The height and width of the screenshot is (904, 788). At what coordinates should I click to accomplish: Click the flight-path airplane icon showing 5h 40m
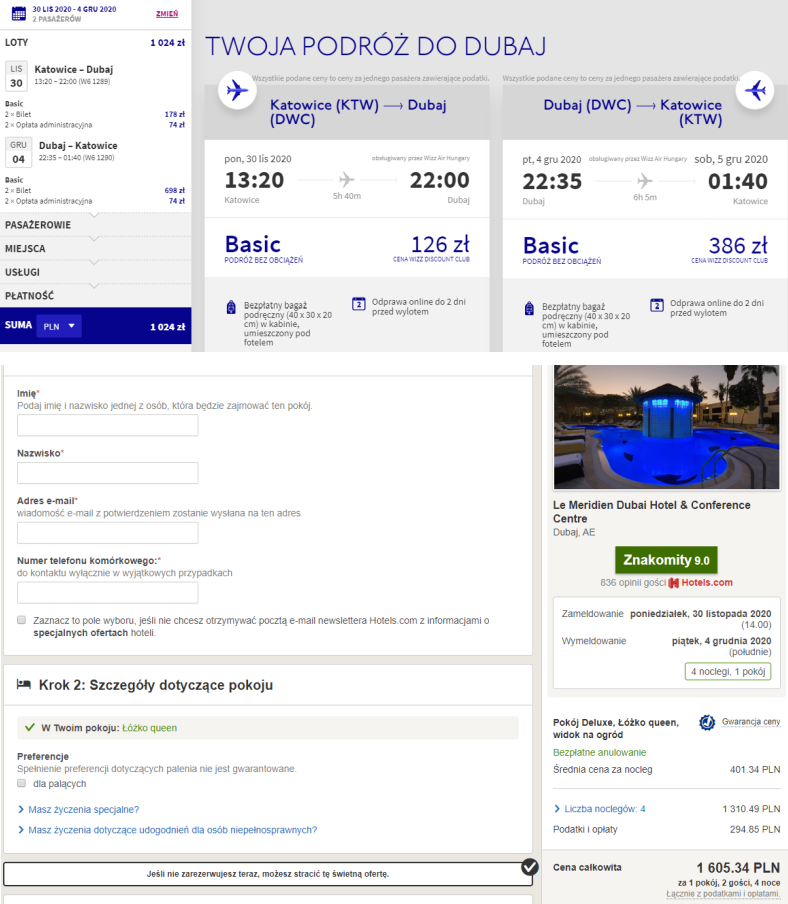(x=346, y=180)
